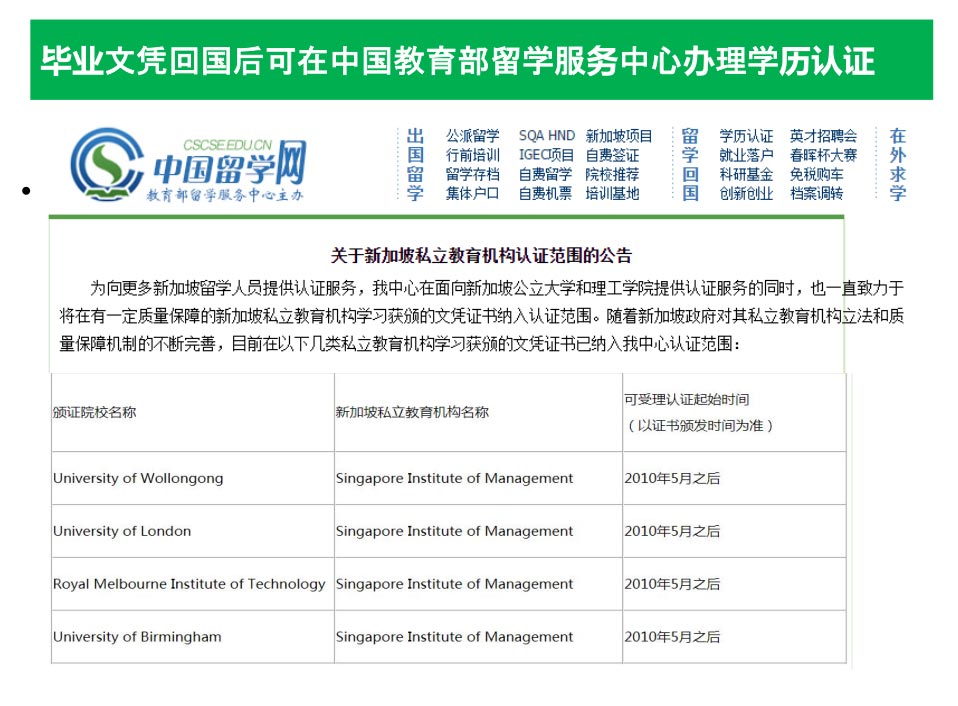Click the 档案调转 link
The image size is (958, 706).
click(x=816, y=193)
